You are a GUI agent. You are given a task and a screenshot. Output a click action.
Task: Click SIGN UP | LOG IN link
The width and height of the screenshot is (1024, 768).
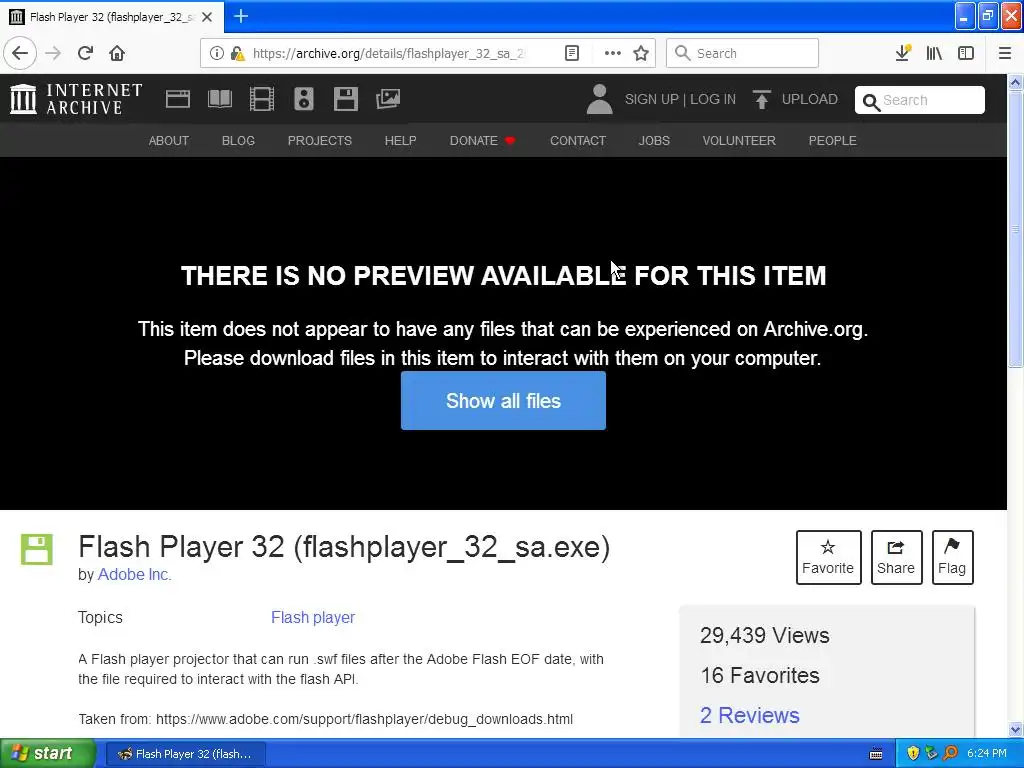680,99
